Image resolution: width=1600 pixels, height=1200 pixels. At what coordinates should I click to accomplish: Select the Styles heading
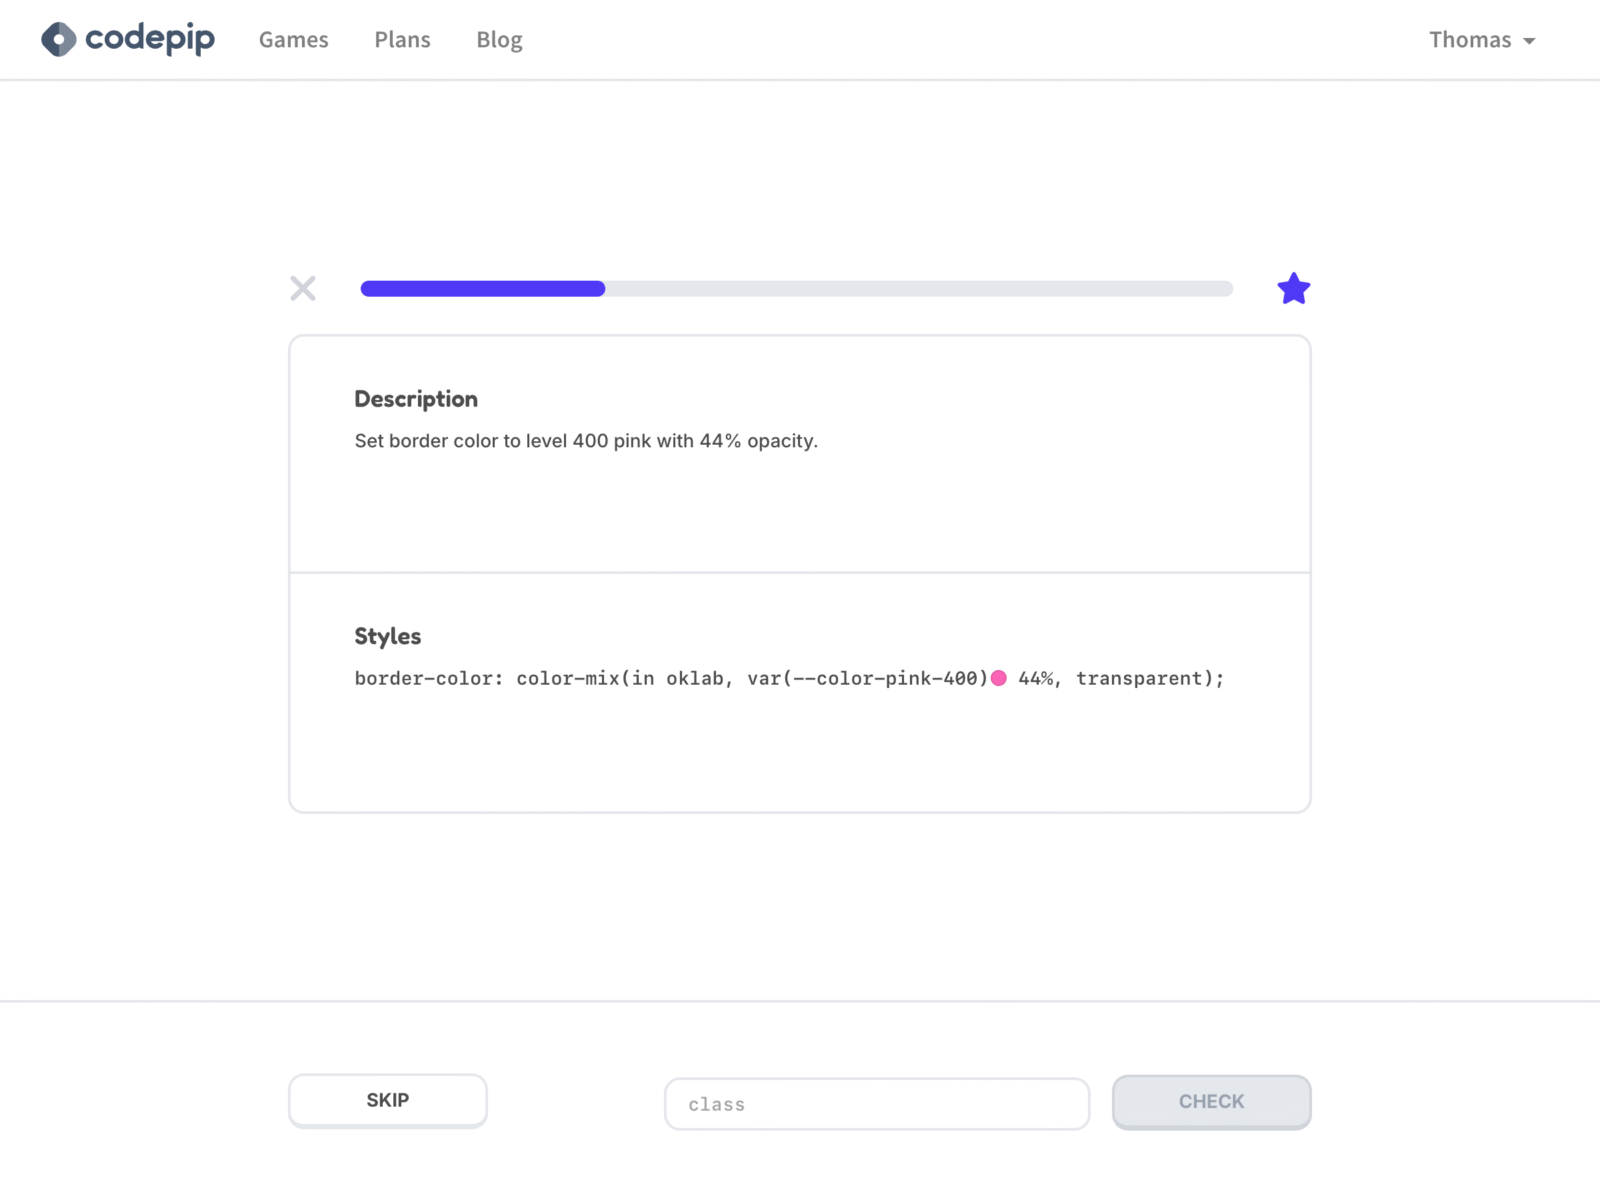tap(388, 636)
